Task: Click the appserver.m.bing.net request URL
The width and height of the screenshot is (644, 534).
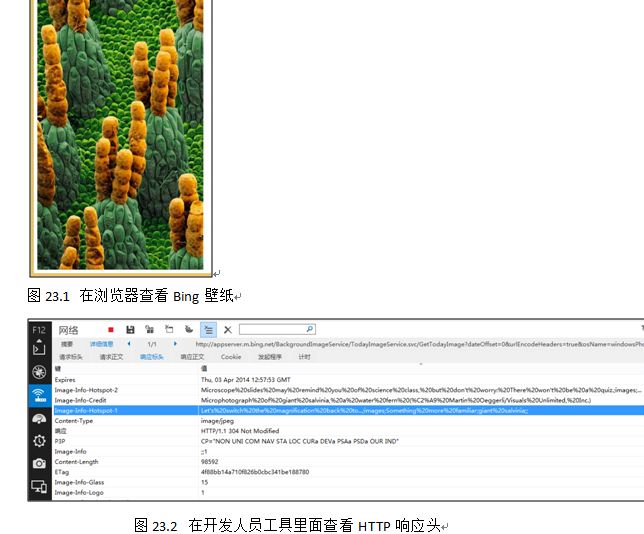Action: click(x=419, y=344)
